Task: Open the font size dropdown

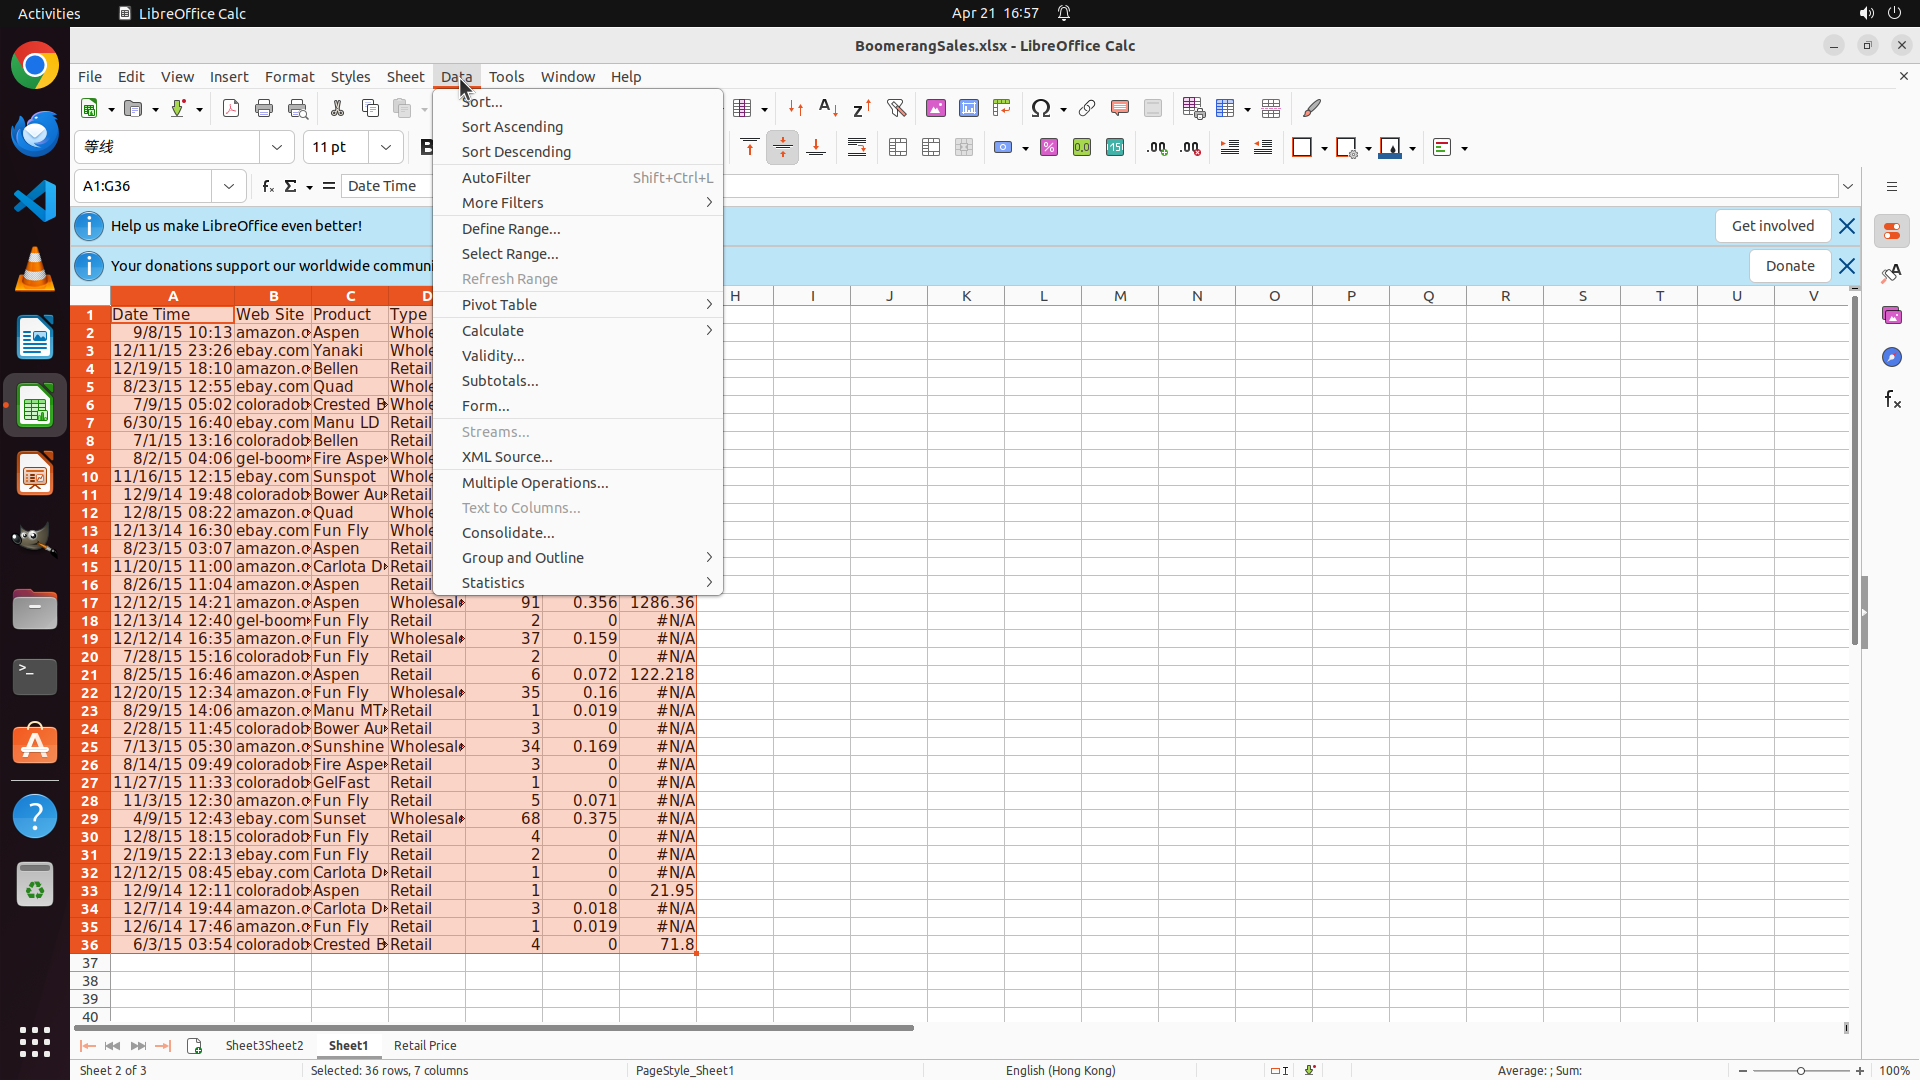Action: click(x=385, y=147)
